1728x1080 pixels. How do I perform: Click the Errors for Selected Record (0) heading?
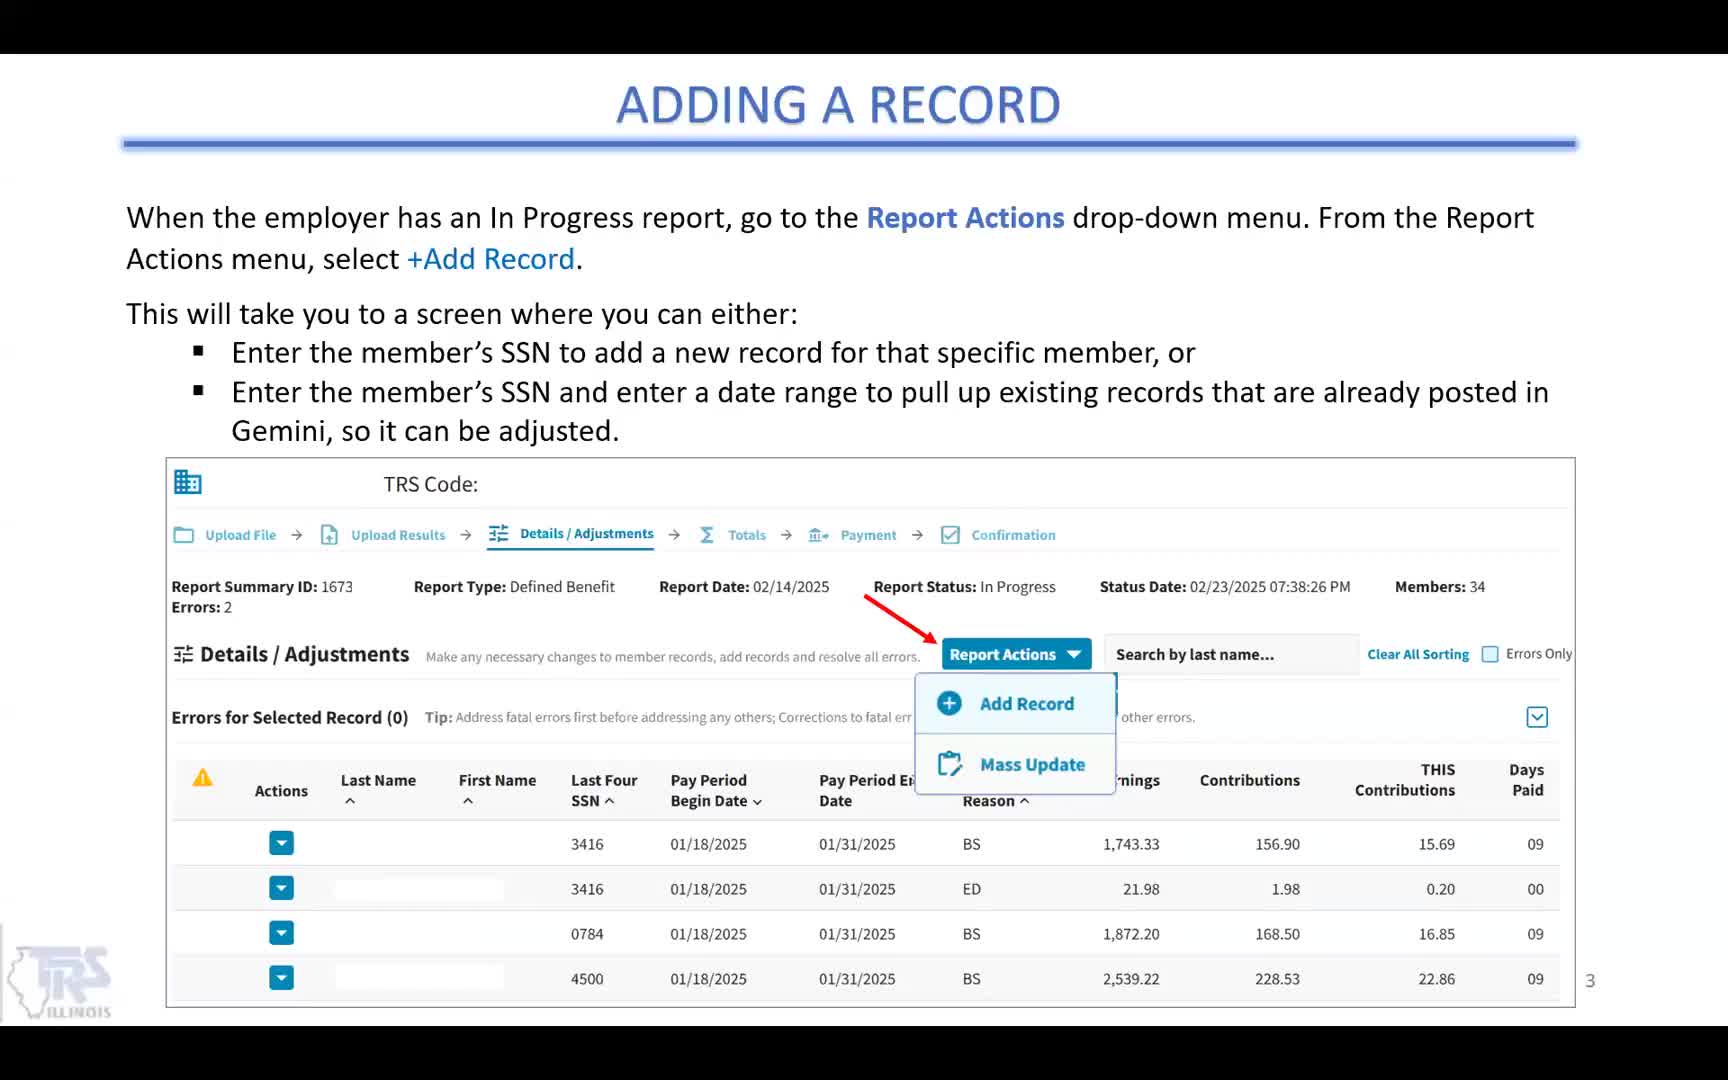point(290,717)
